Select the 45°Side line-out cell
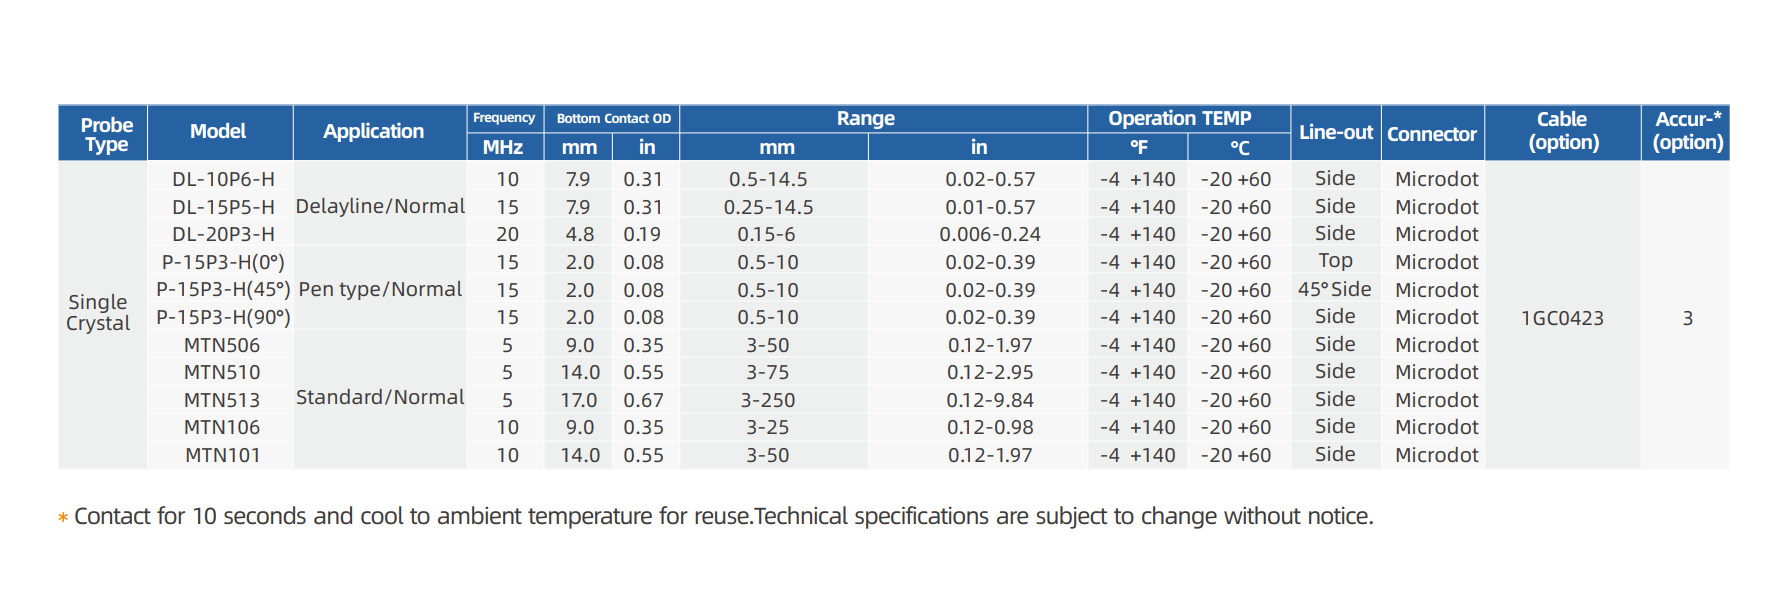Screen dimensions: 1768x602 coord(1334,290)
